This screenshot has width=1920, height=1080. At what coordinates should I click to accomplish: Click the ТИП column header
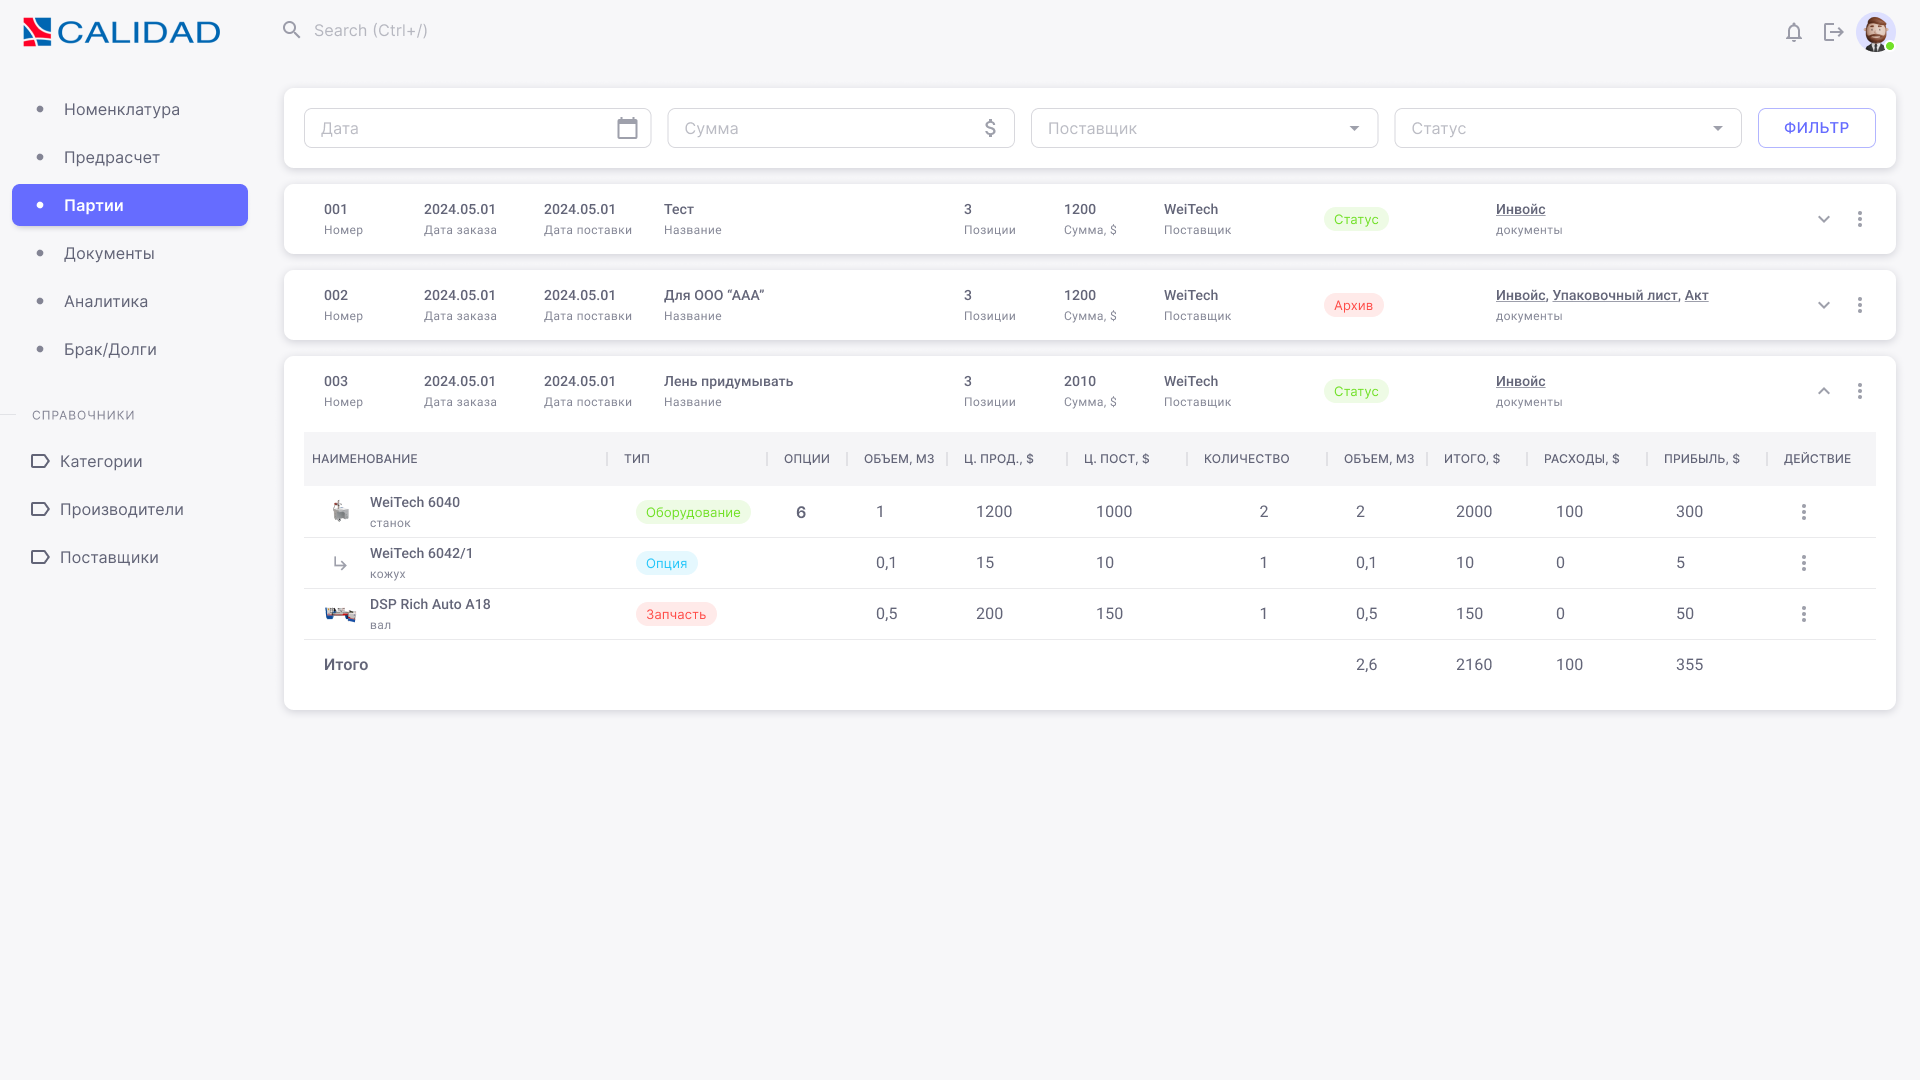tap(637, 459)
